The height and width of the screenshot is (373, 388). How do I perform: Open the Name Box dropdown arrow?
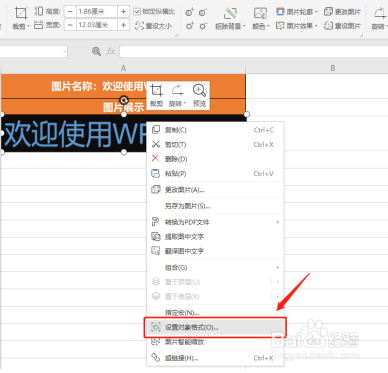click(64, 52)
